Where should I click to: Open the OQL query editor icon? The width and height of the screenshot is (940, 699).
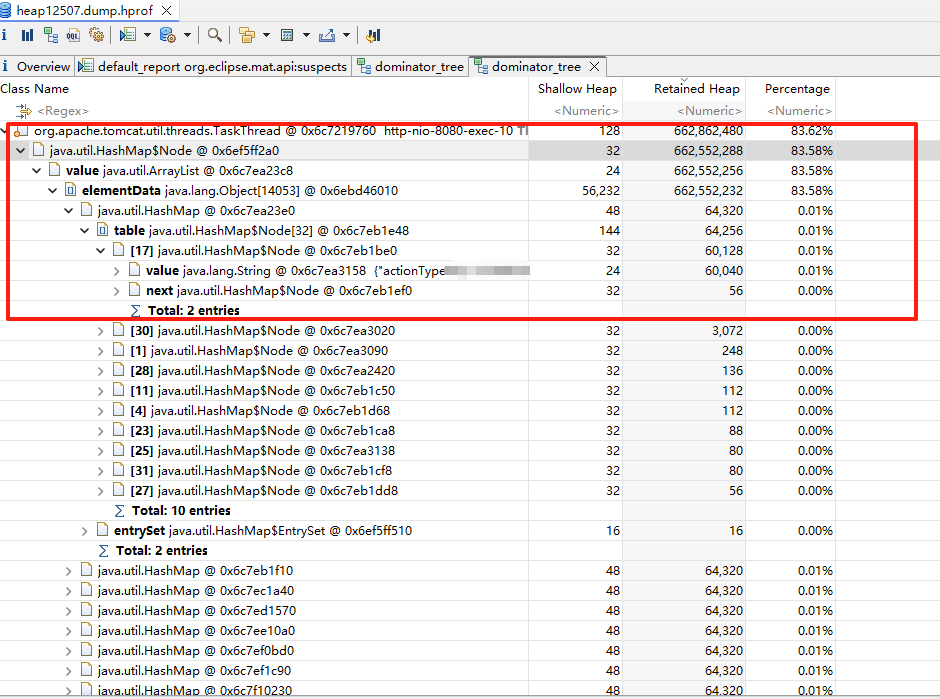tap(73, 35)
